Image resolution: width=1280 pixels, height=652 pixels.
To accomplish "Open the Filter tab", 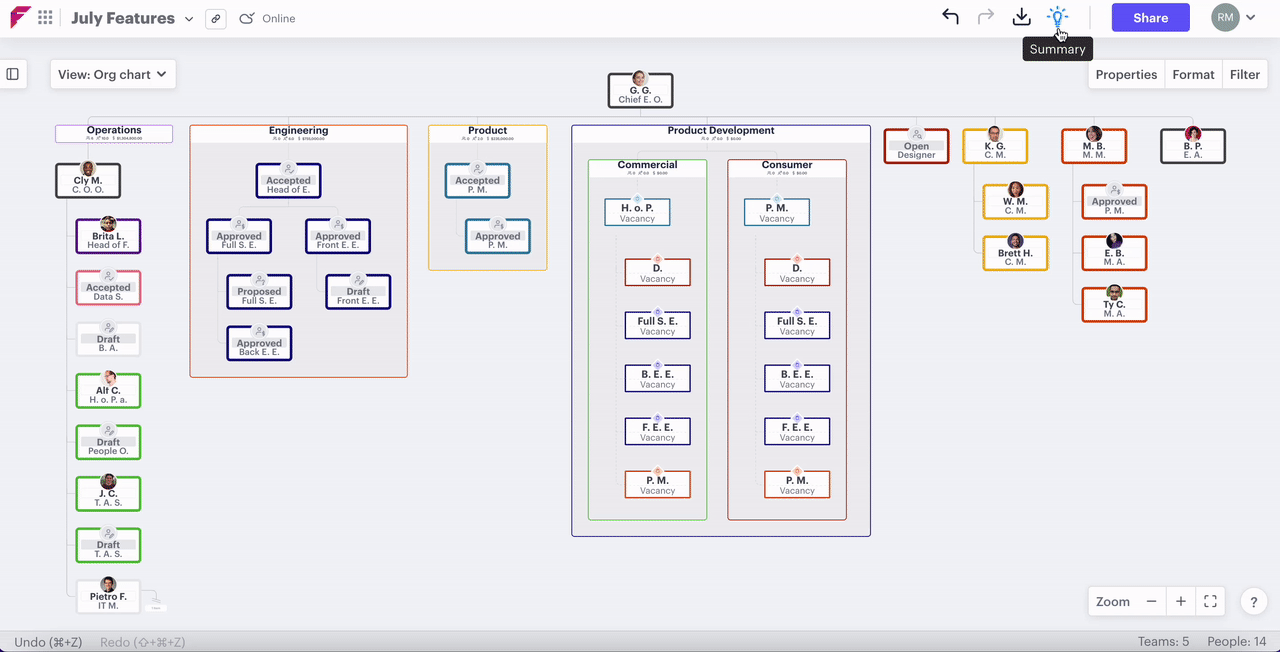I will coord(1244,74).
